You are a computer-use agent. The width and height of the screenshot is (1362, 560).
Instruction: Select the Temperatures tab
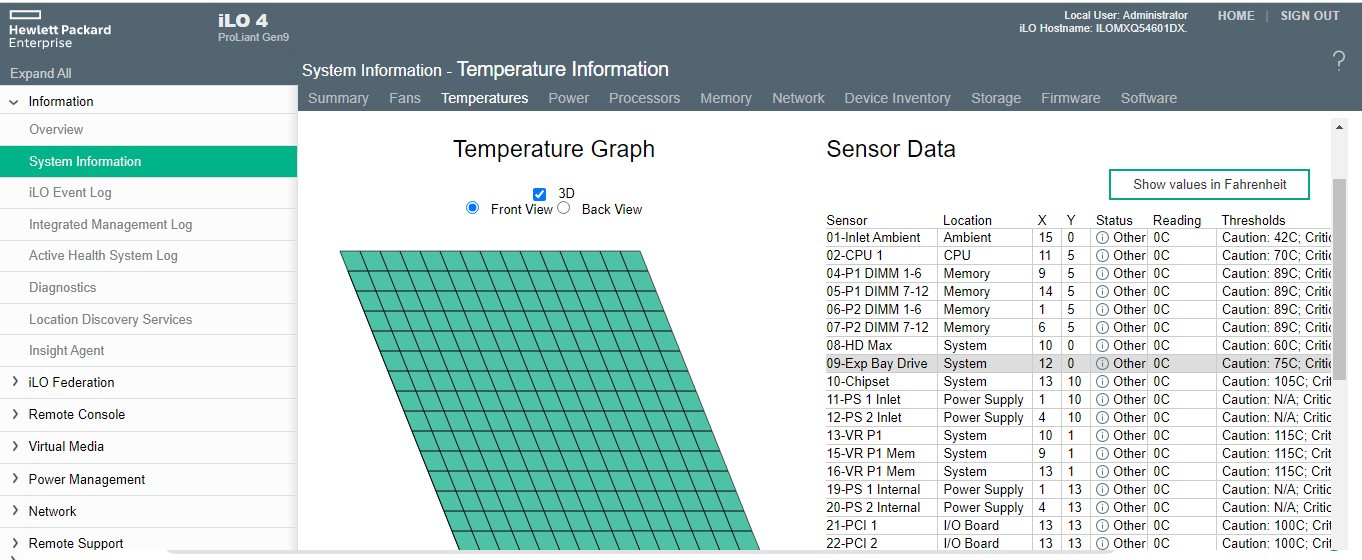[x=485, y=98]
